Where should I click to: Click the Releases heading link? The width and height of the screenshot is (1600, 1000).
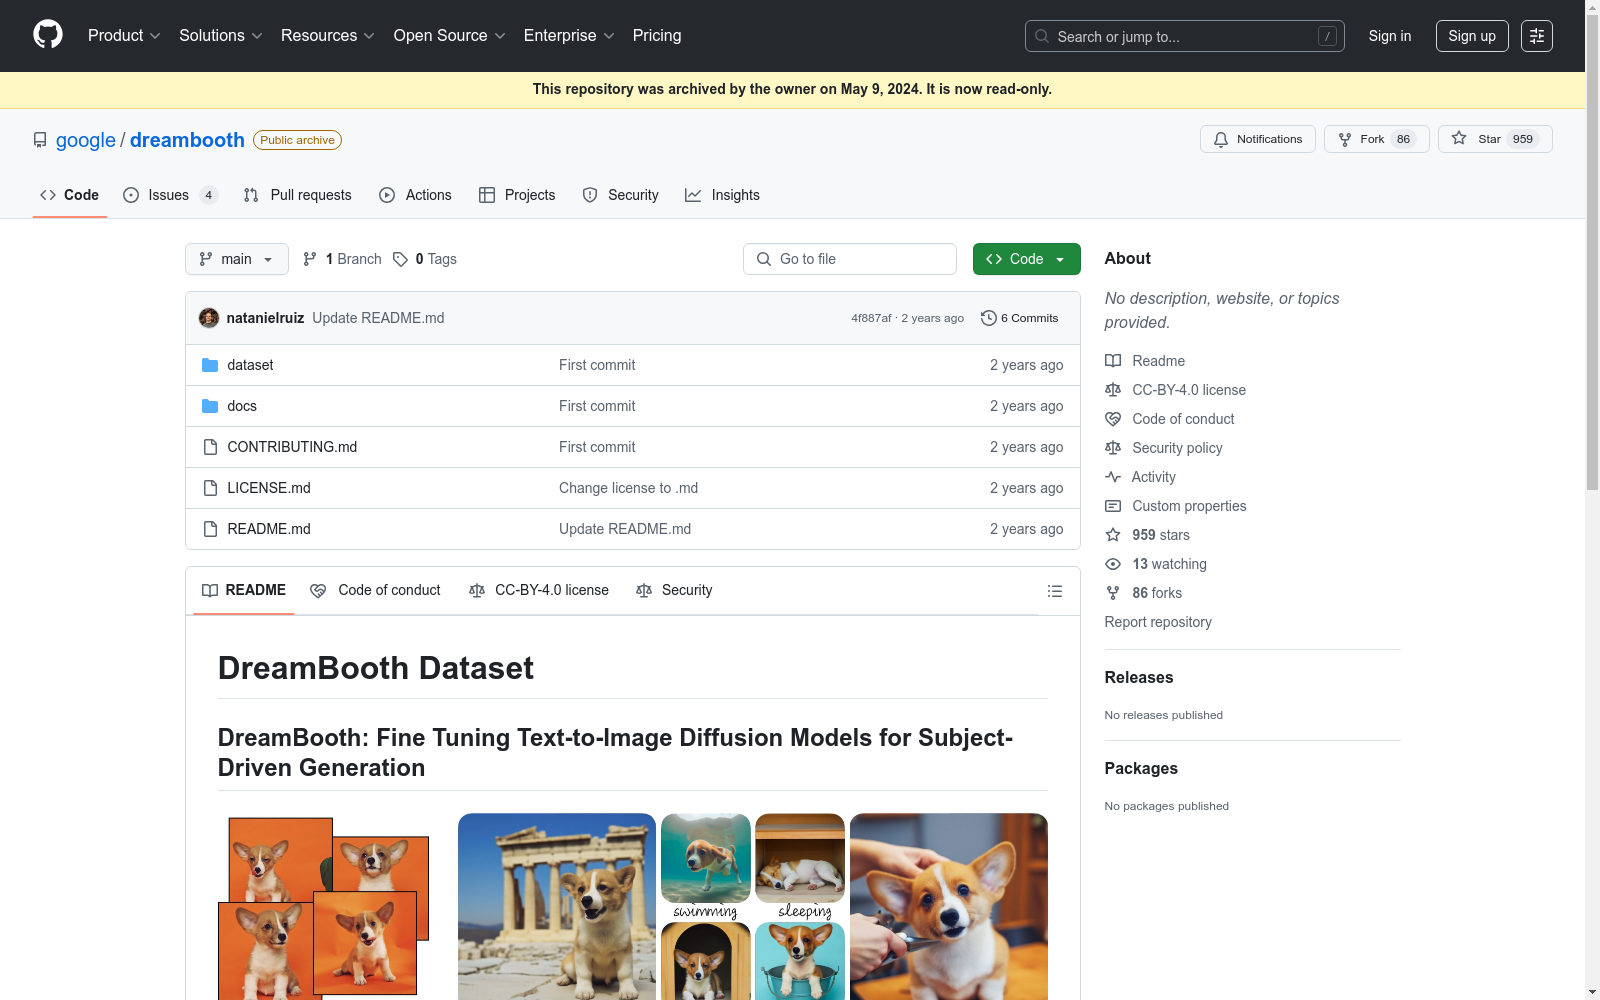(1139, 677)
